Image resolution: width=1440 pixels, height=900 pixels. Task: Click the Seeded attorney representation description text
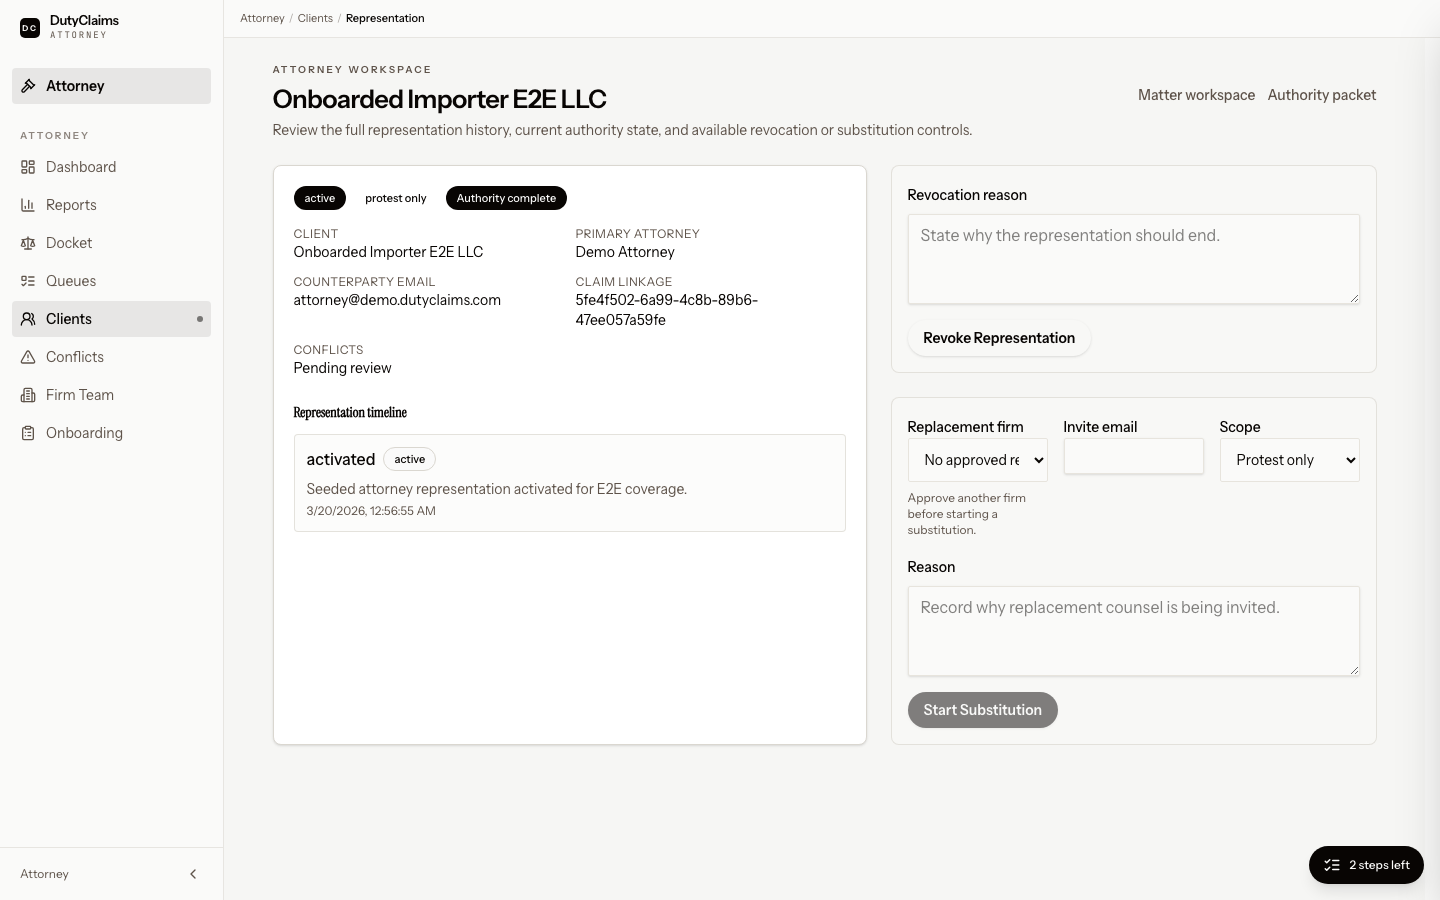point(497,489)
